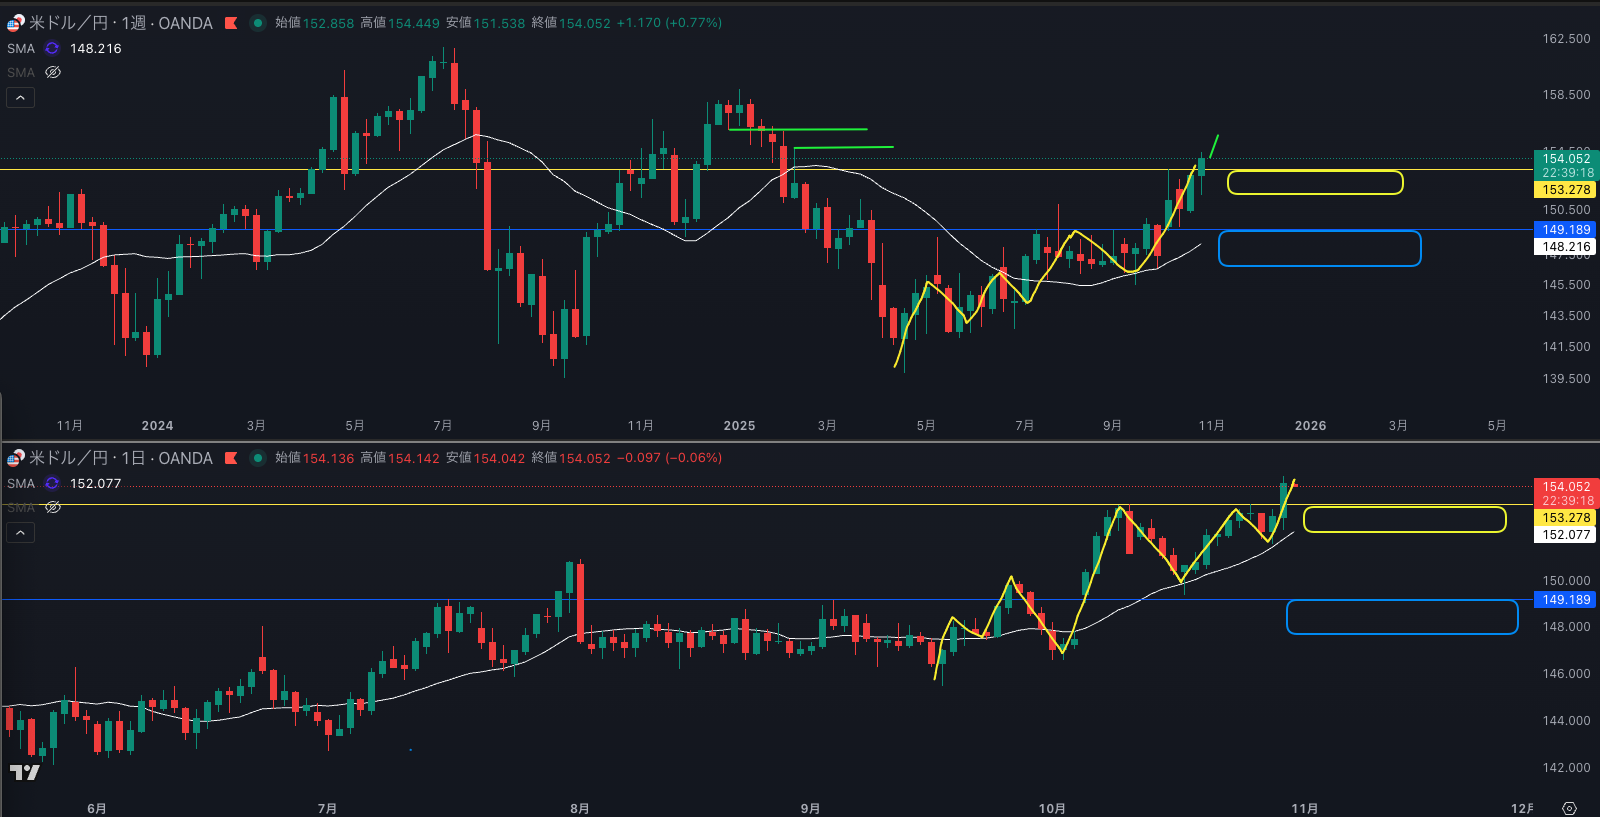This screenshot has height=817, width=1600.
Task: Click the green market status dot on daily chart
Action: pos(257,458)
